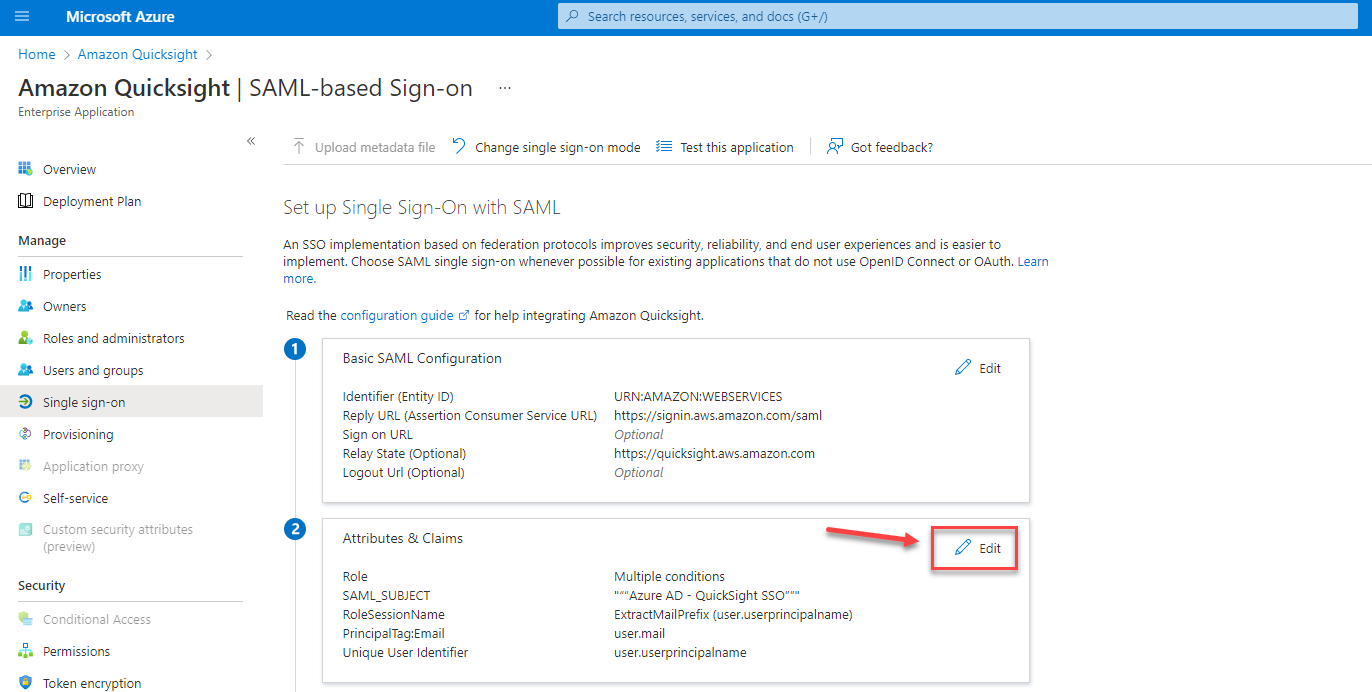Click the pencil icon in Basic SAML Configuration
This screenshot has width=1372, height=692.
tap(963, 368)
